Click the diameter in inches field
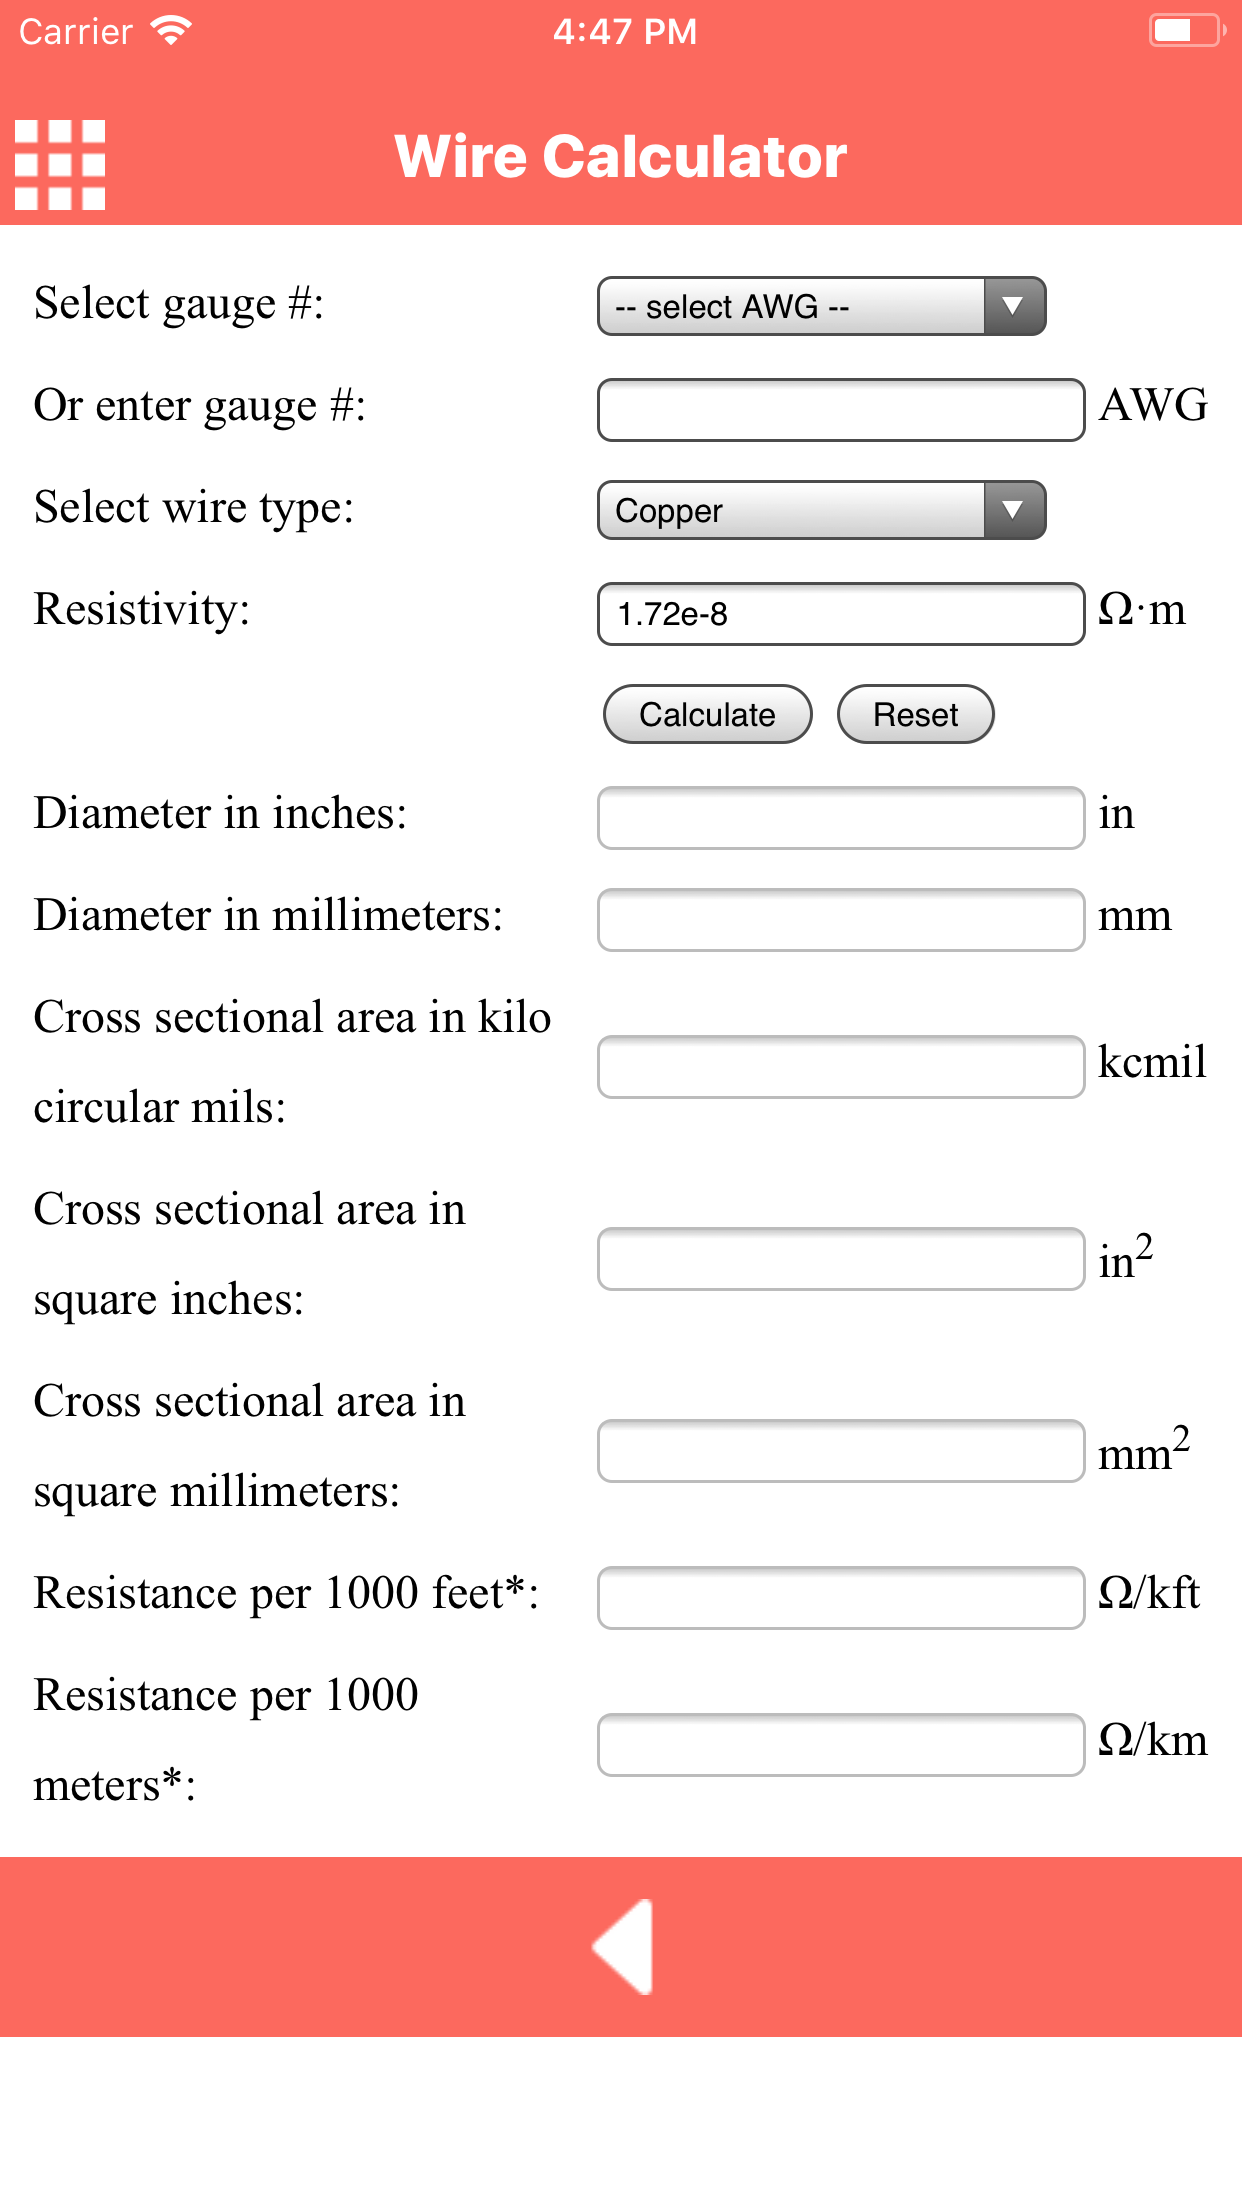The height and width of the screenshot is (2208, 1242). tap(840, 819)
